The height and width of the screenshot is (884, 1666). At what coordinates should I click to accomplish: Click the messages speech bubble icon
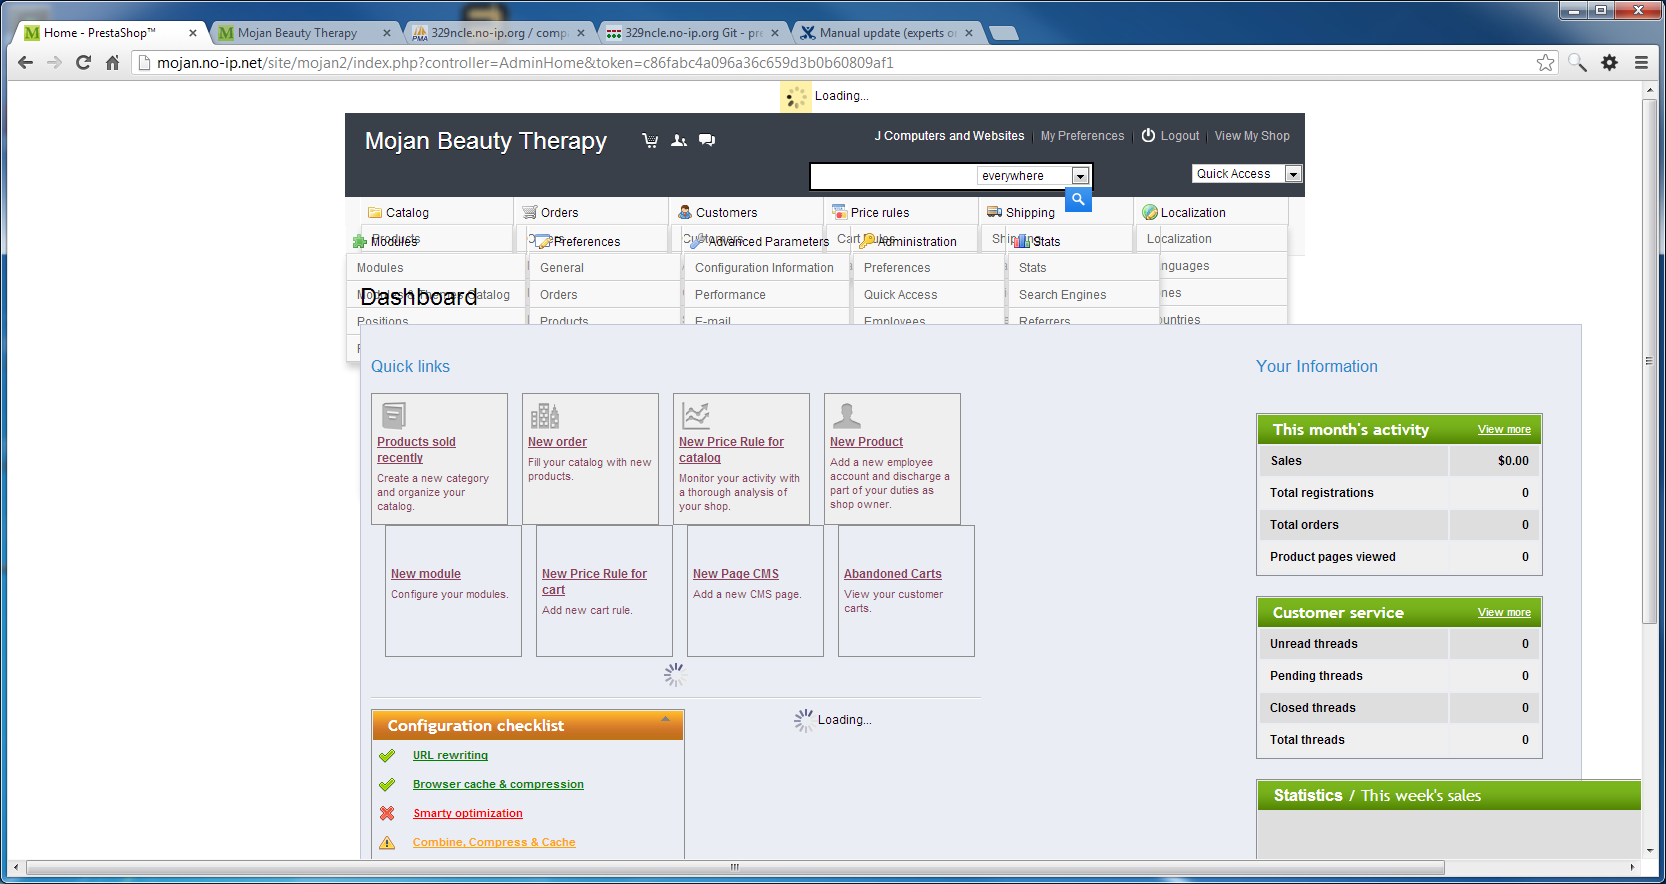[707, 140]
